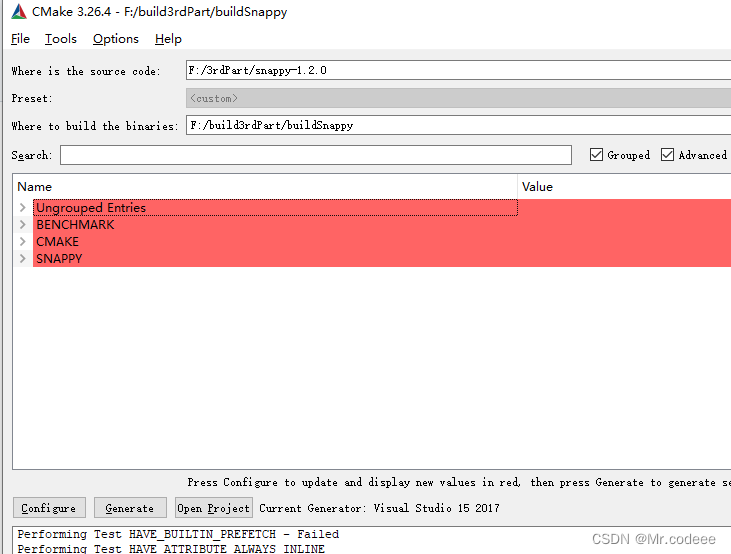Image resolution: width=731 pixels, height=554 pixels.
Task: Click the source code path field
Action: 458,70
